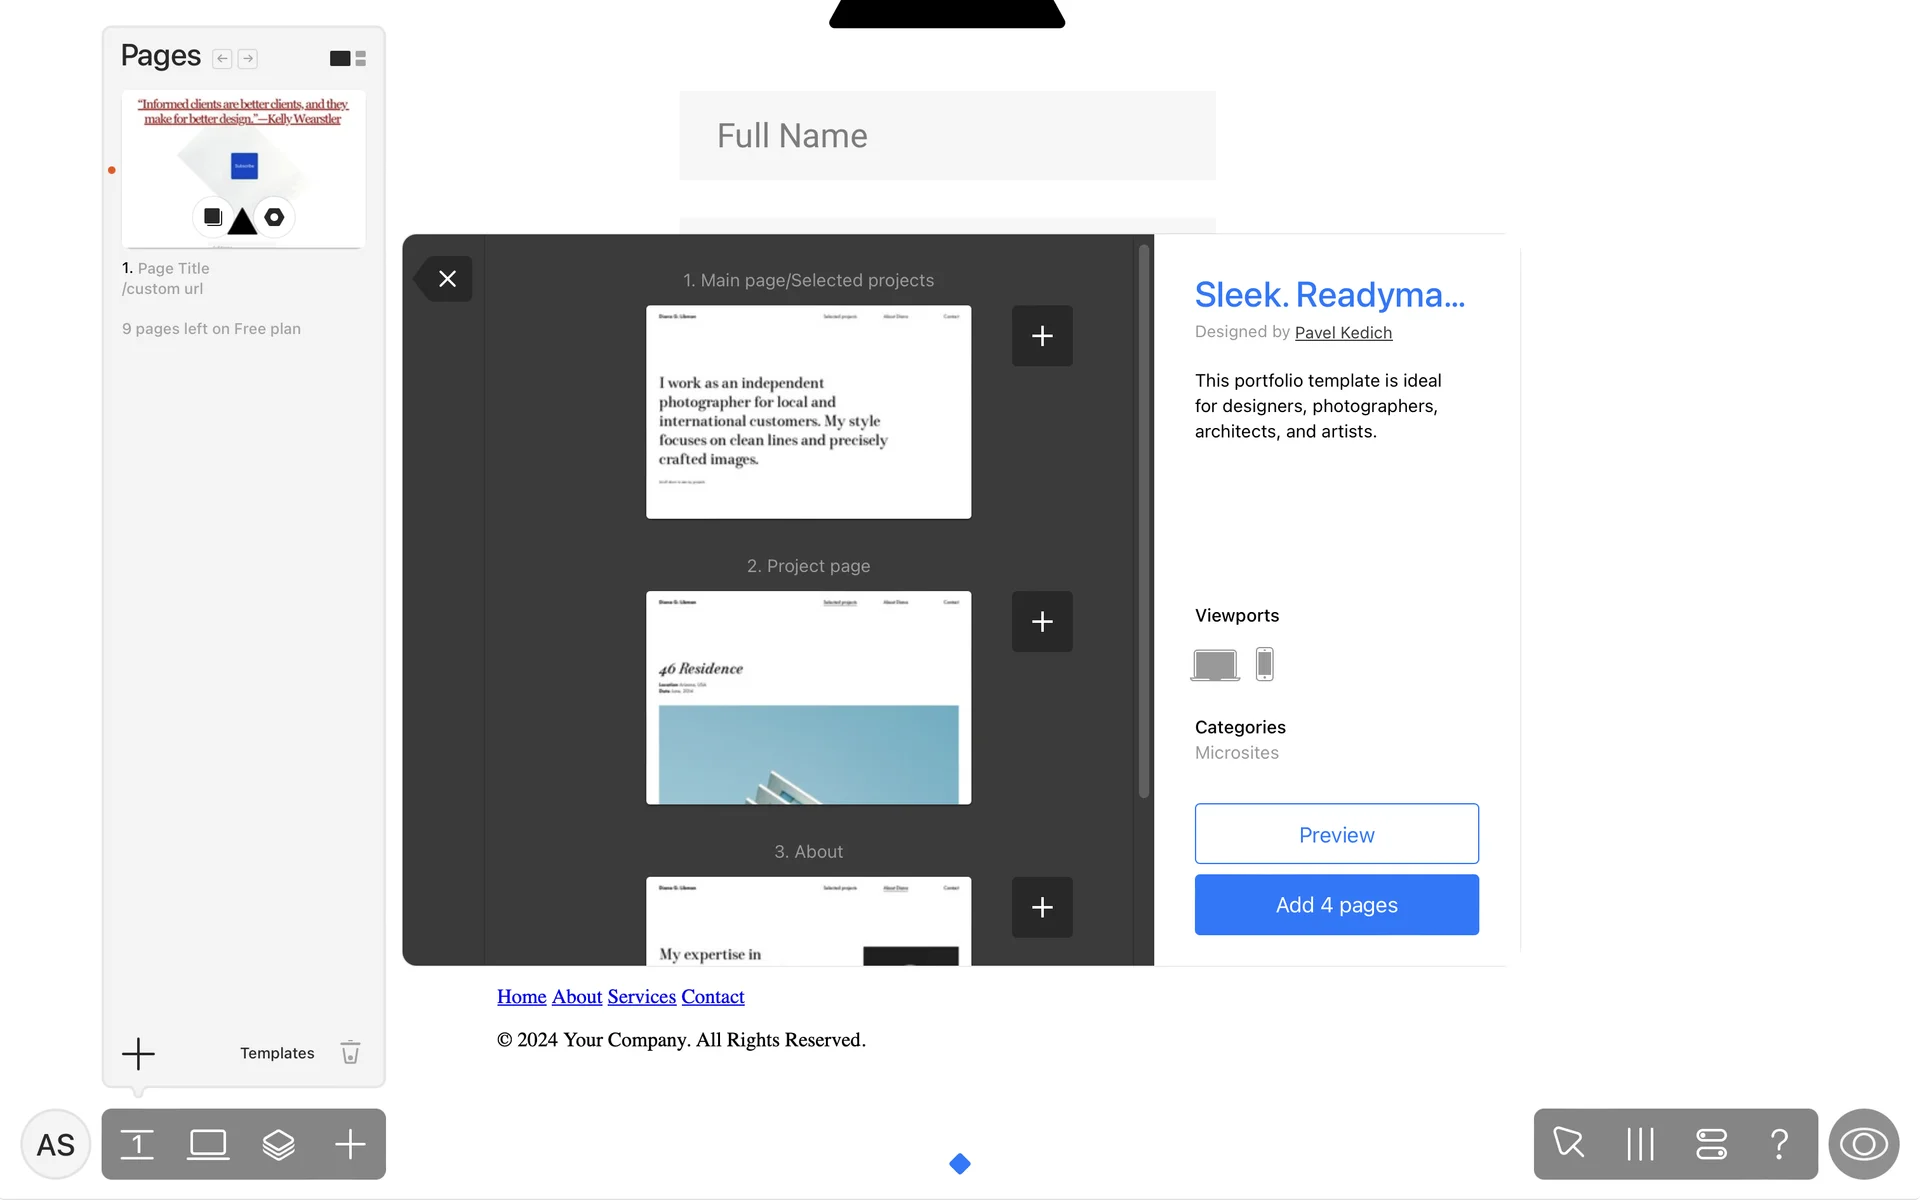The width and height of the screenshot is (1920, 1200).
Task: Add the About template page
Action: click(x=1041, y=907)
